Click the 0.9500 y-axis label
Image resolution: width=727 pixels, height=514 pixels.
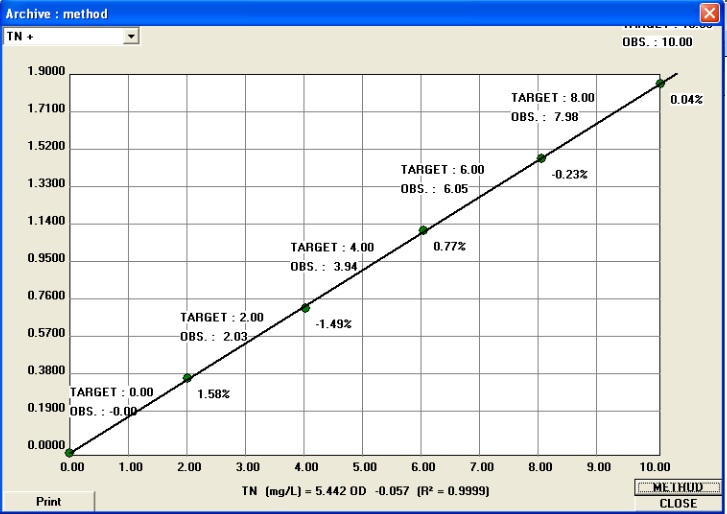coord(46,258)
